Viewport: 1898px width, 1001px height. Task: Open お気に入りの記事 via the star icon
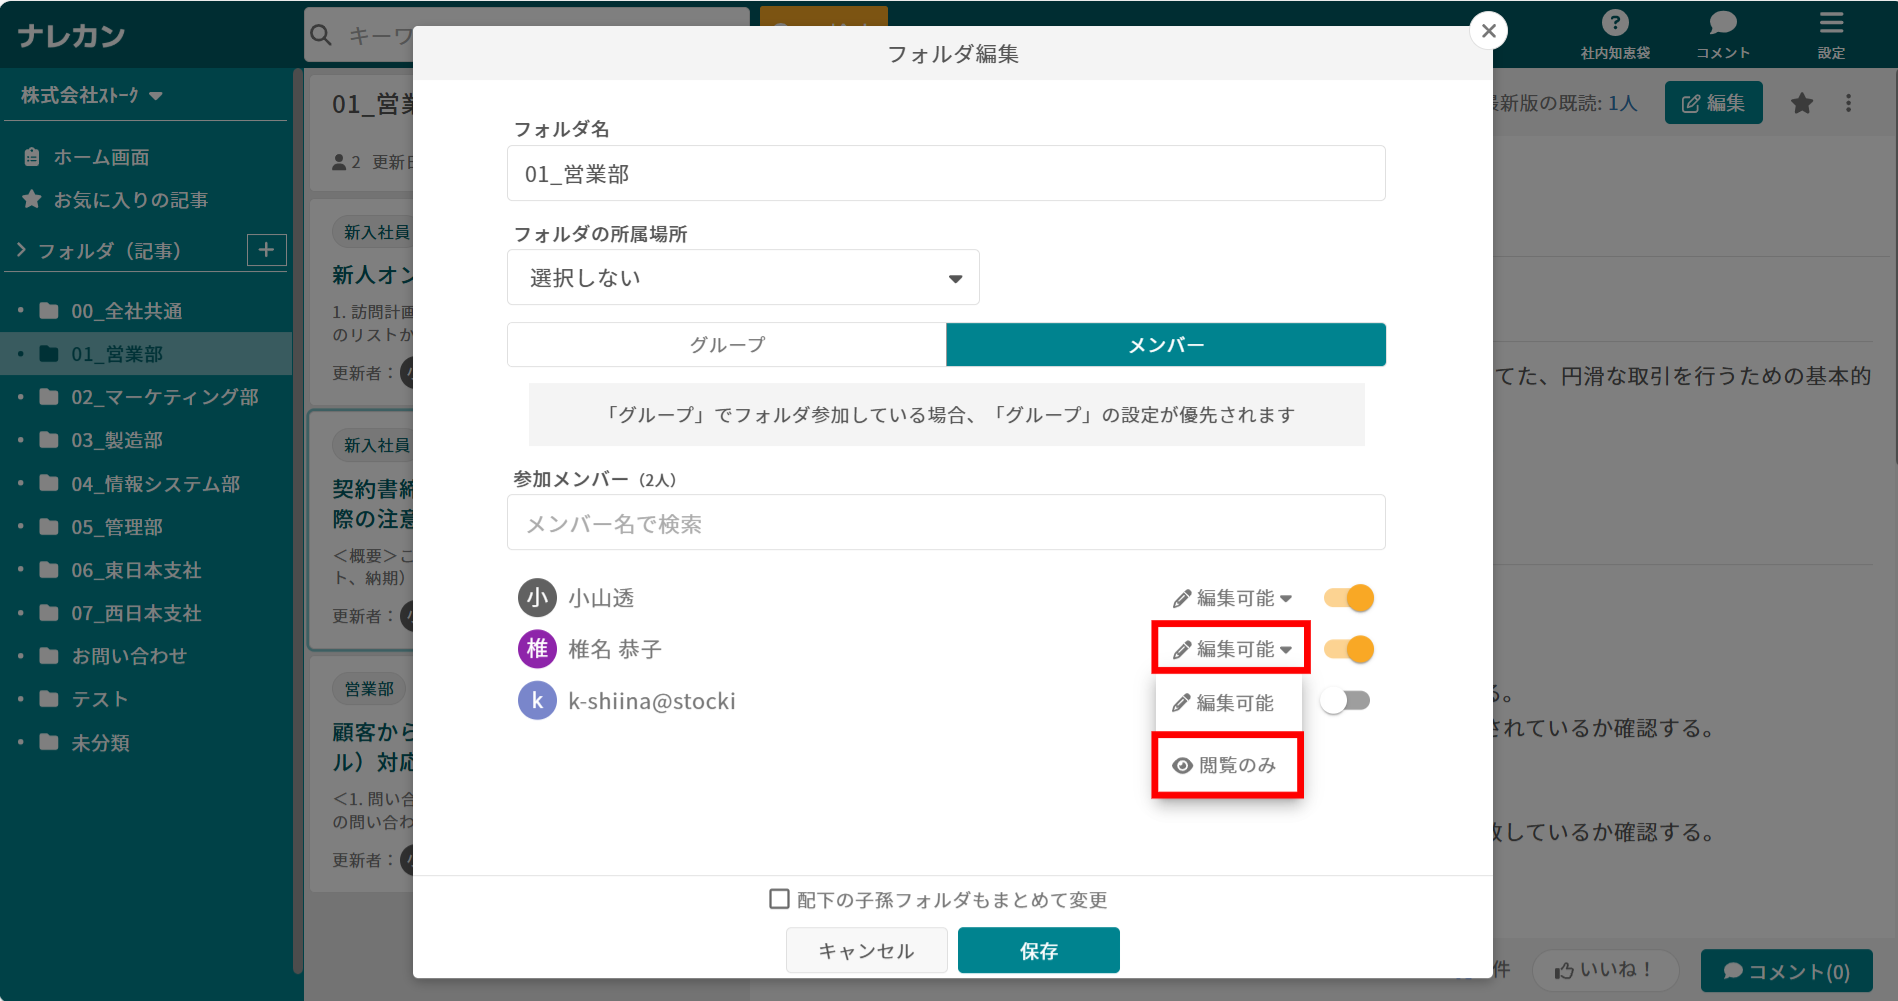31,199
